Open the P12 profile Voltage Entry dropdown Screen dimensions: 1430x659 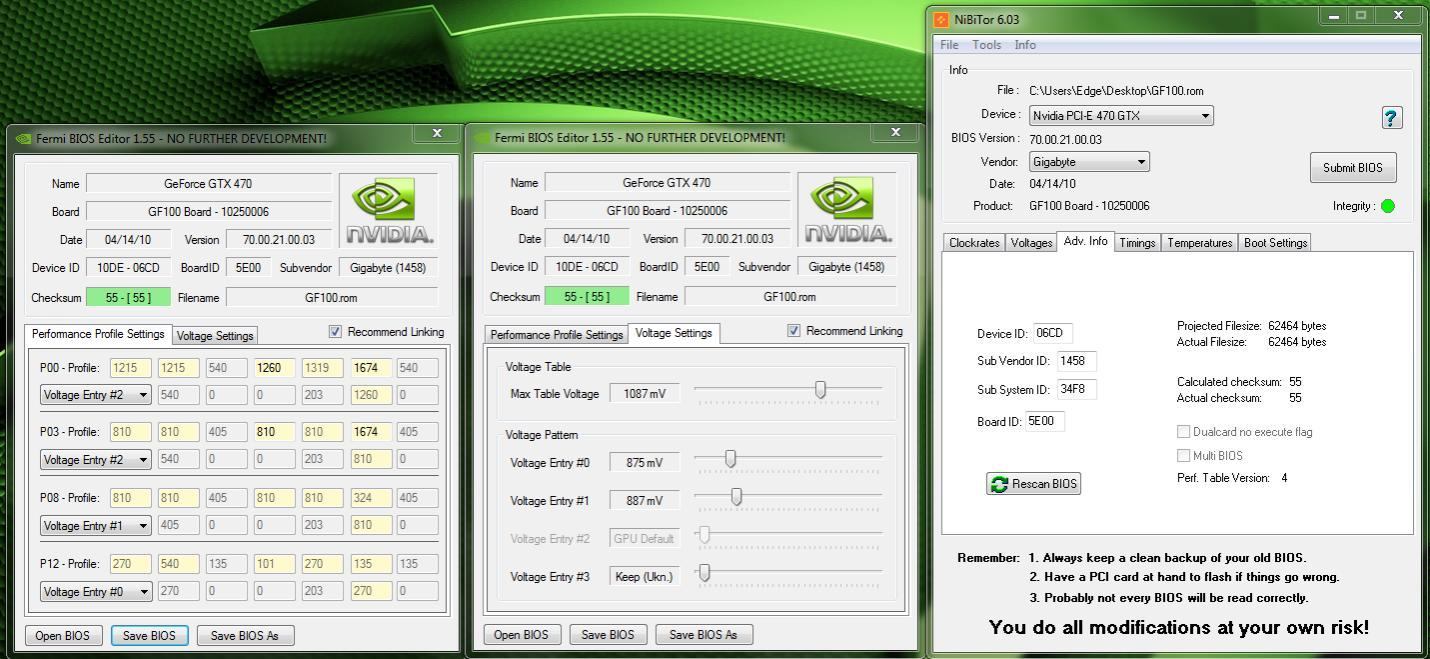pos(96,592)
